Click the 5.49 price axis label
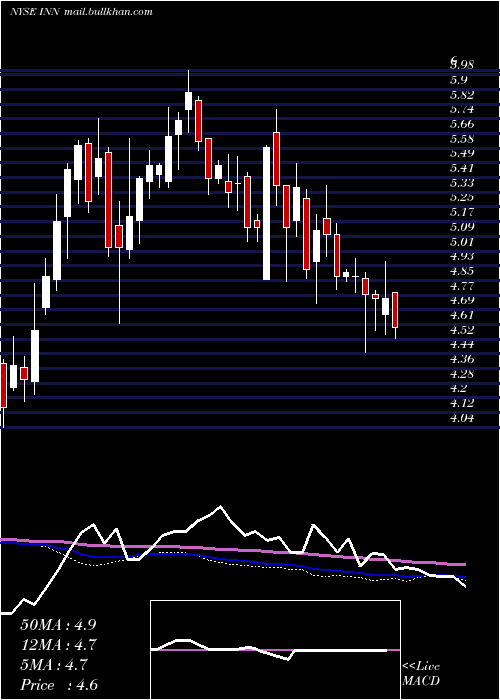The image size is (500, 700). click(462, 153)
